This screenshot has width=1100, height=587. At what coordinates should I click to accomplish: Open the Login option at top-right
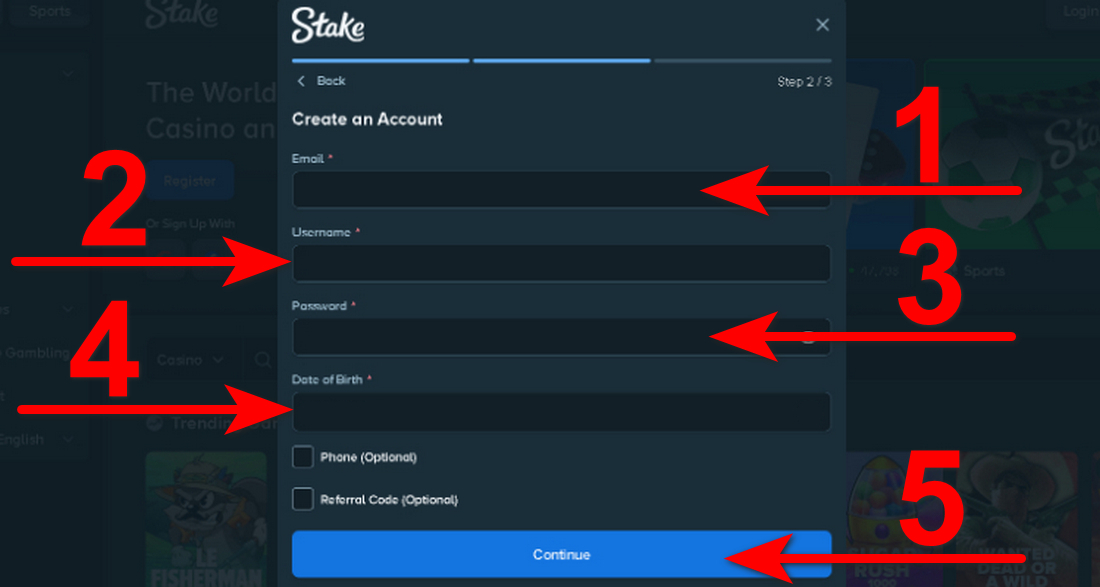pos(1080,11)
